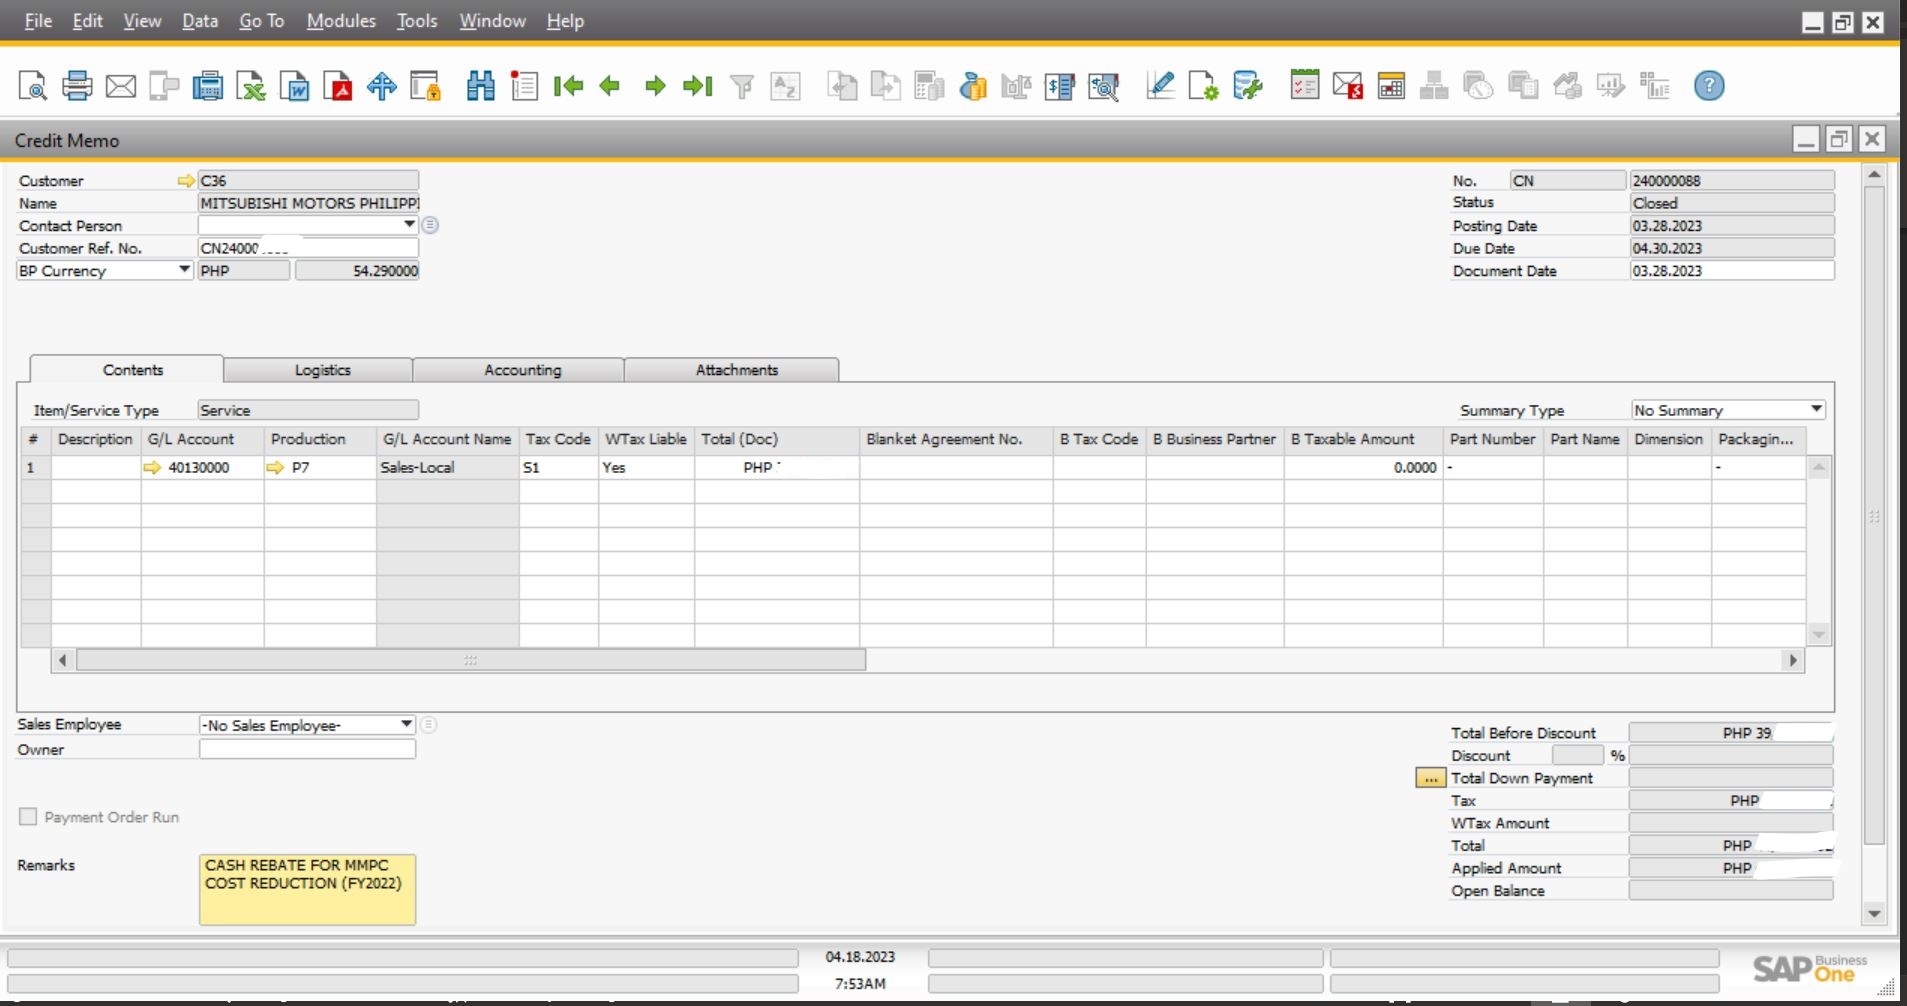Open Print Preview from the toolbar
The width and height of the screenshot is (1907, 1006).
[33, 86]
